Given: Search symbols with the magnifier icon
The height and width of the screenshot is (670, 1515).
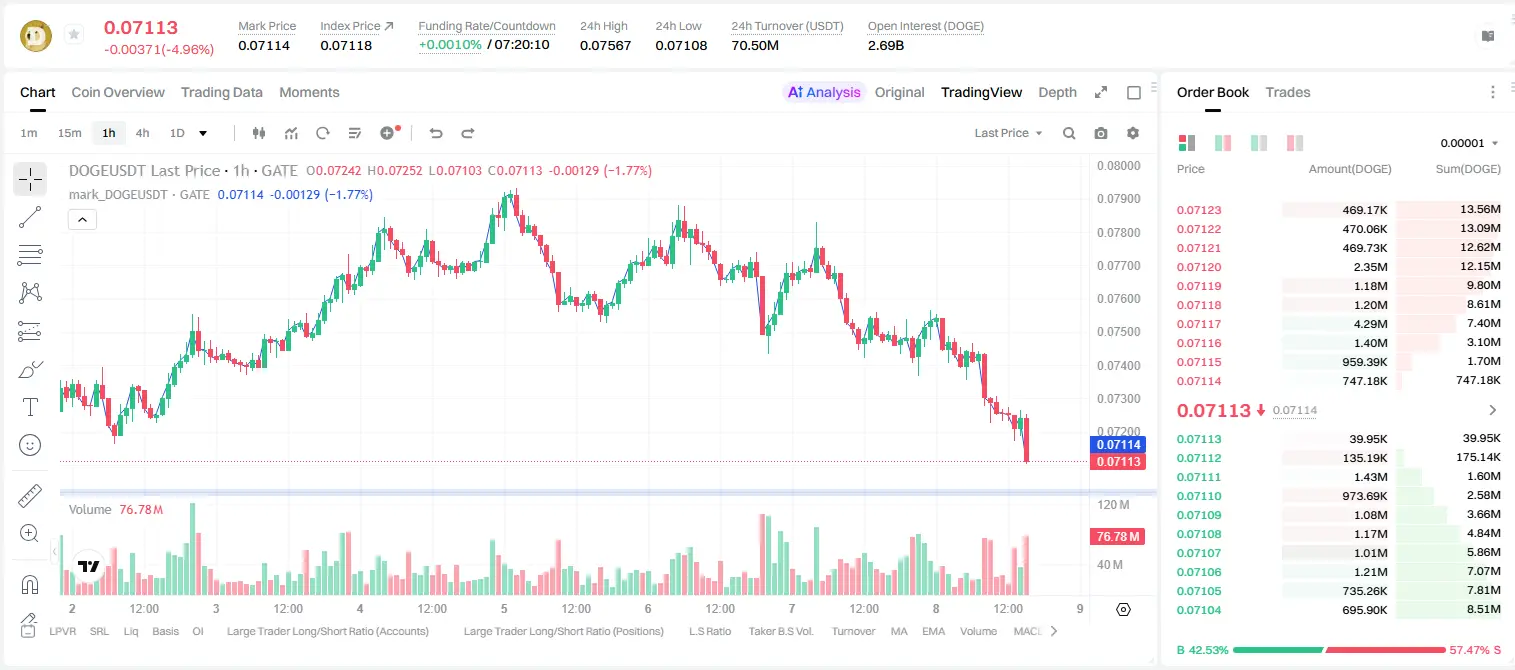Looking at the screenshot, I should [x=1069, y=133].
